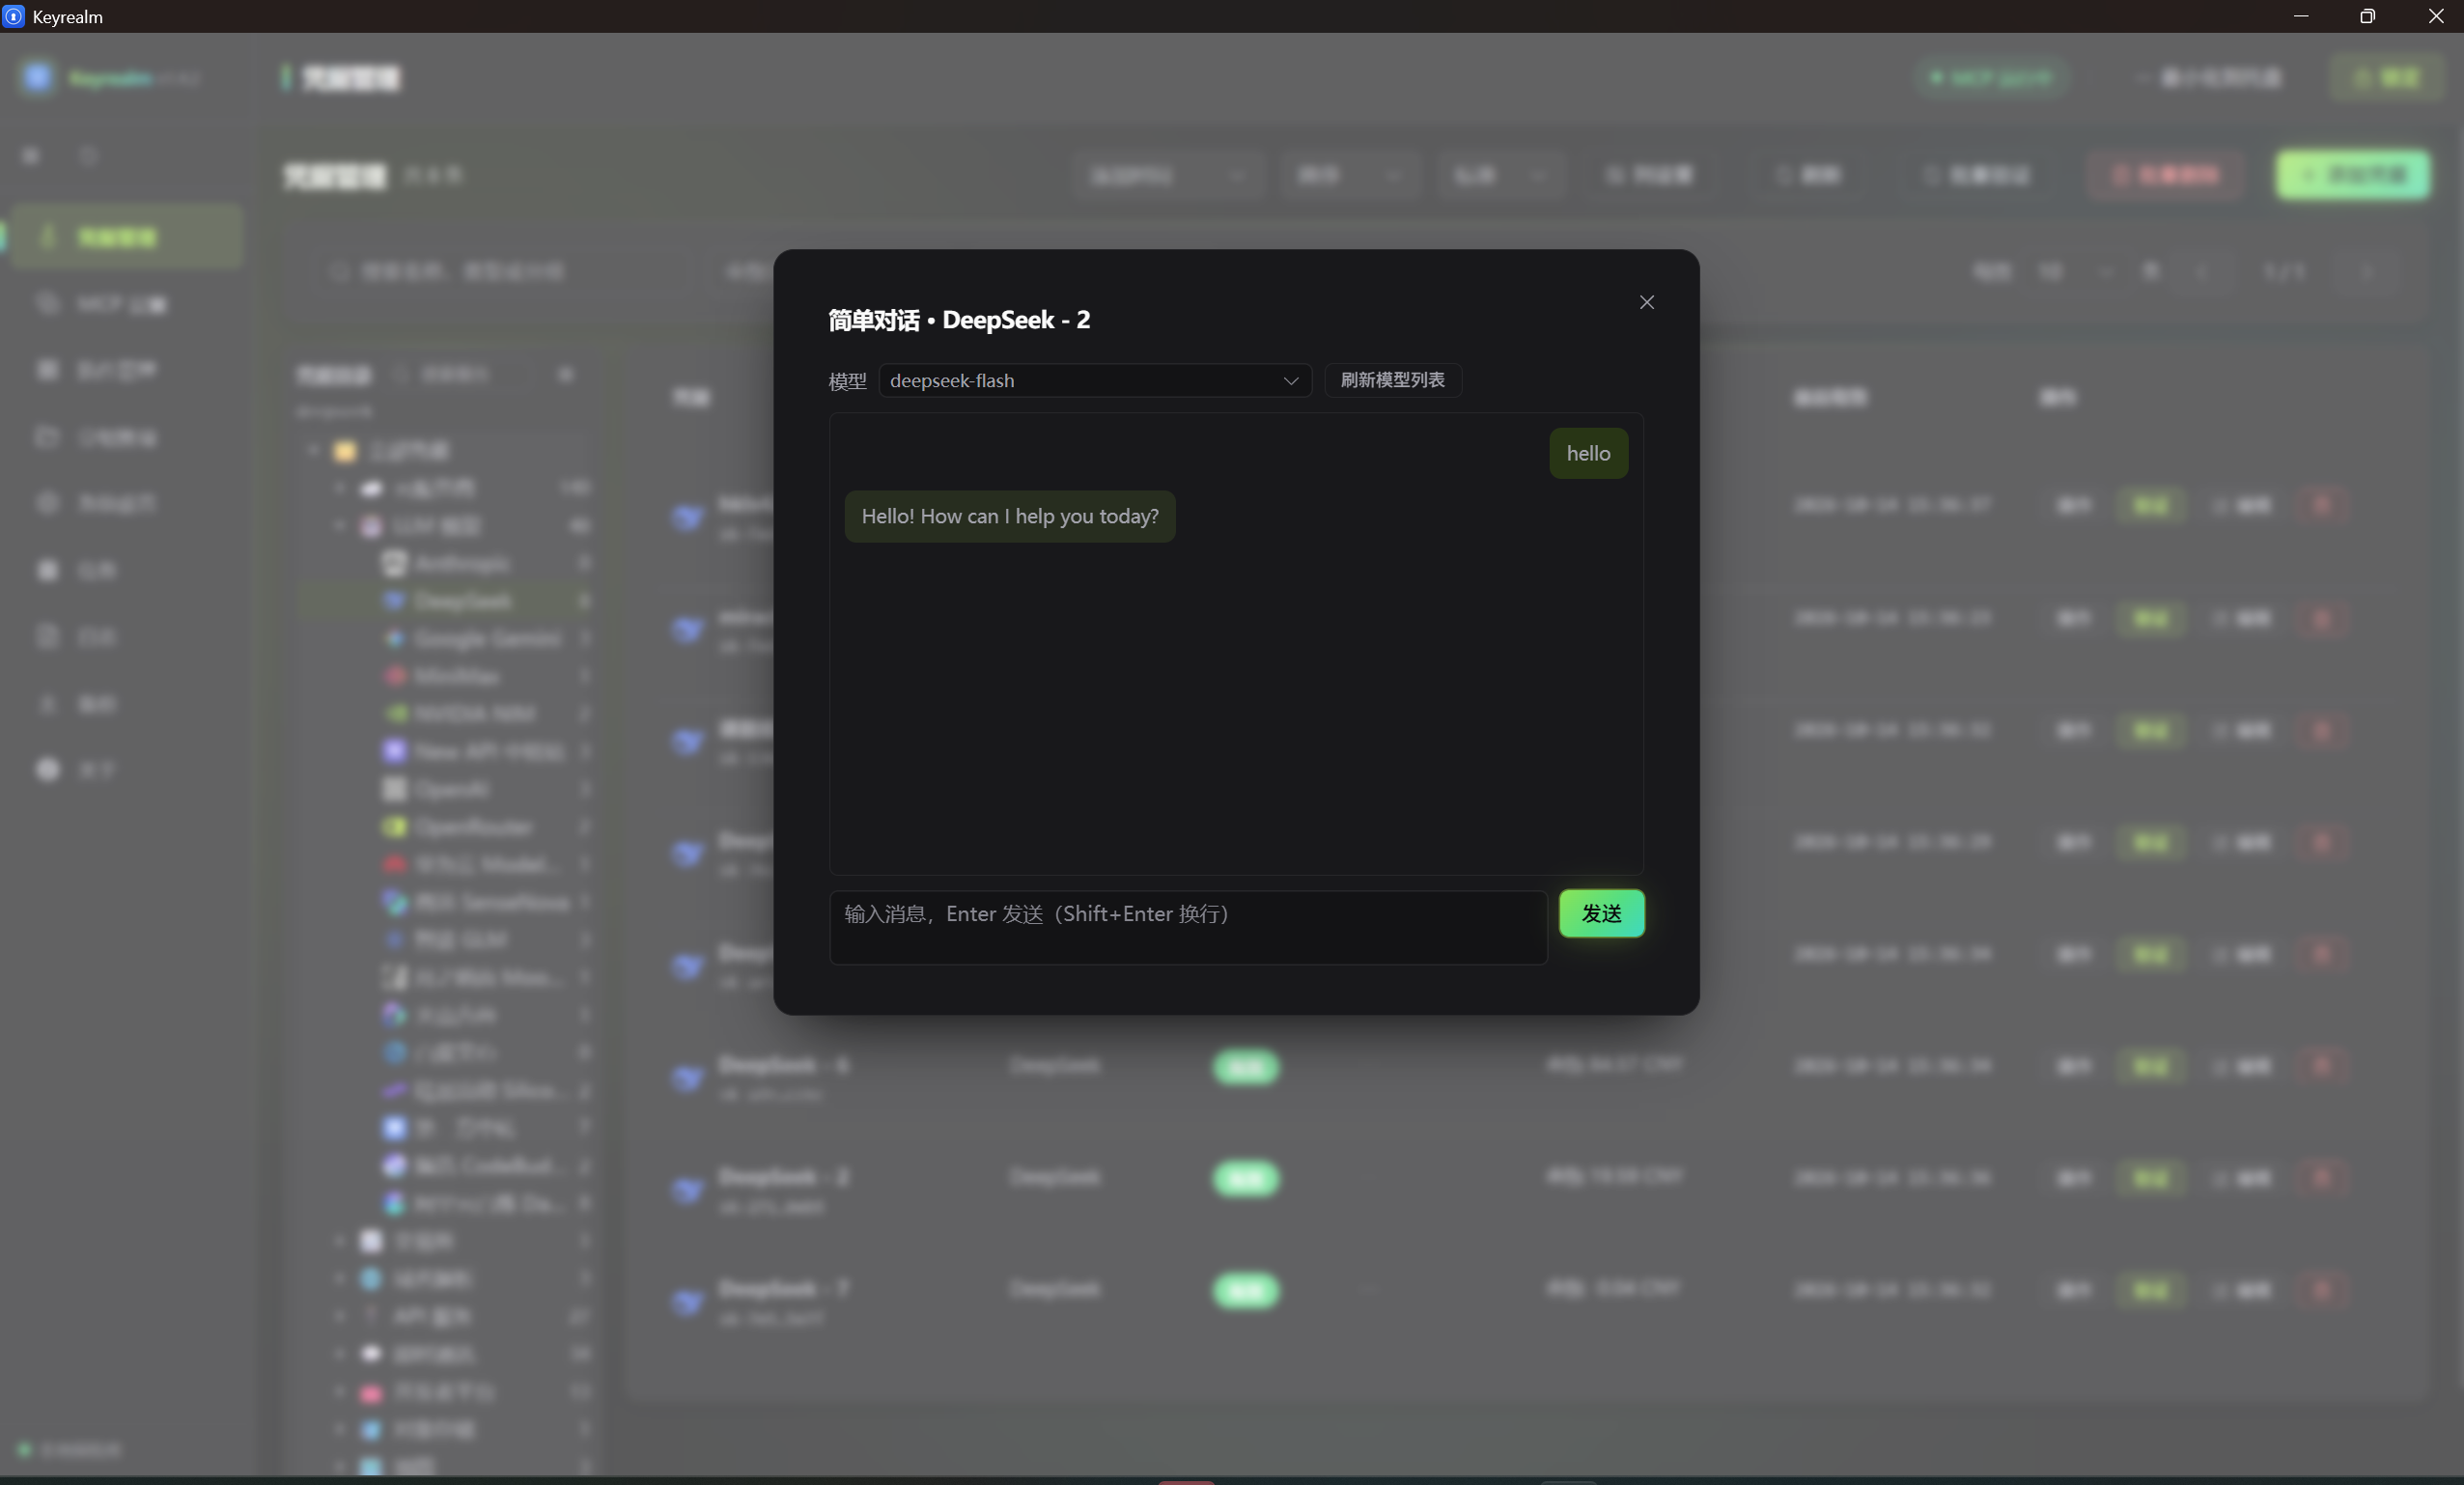
Task: Close the DeepSeek - 2 chat dialog
Action: 1646,302
